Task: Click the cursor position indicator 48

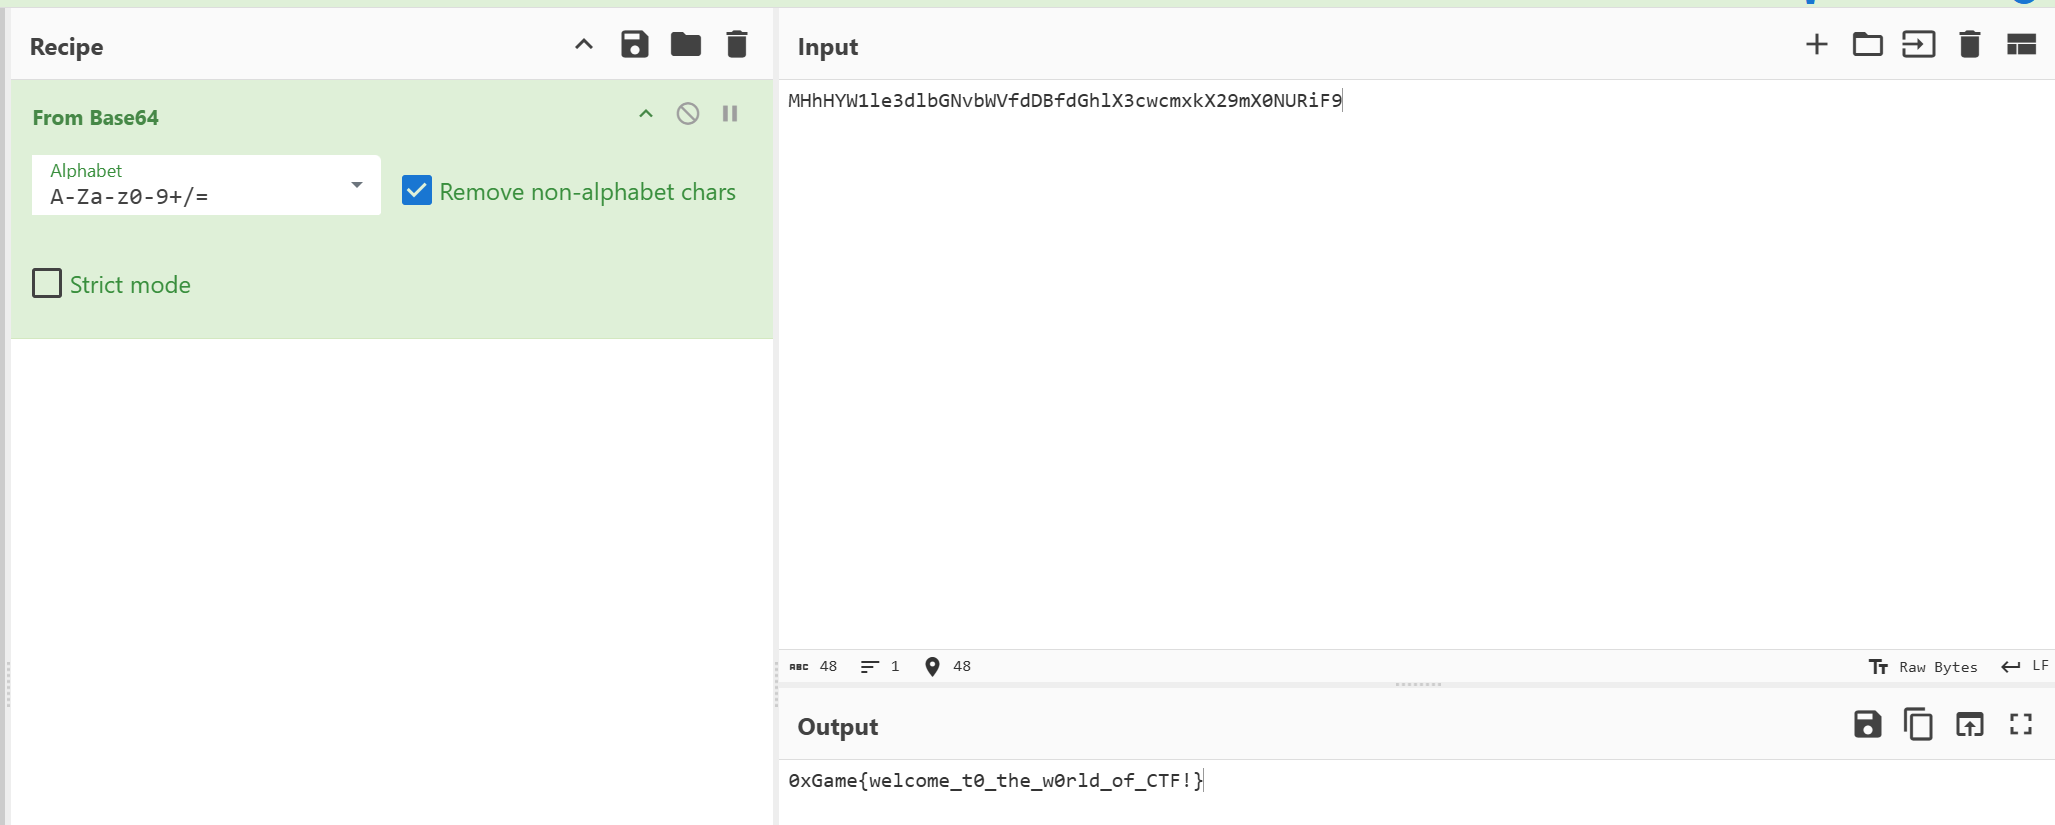Action: click(947, 667)
